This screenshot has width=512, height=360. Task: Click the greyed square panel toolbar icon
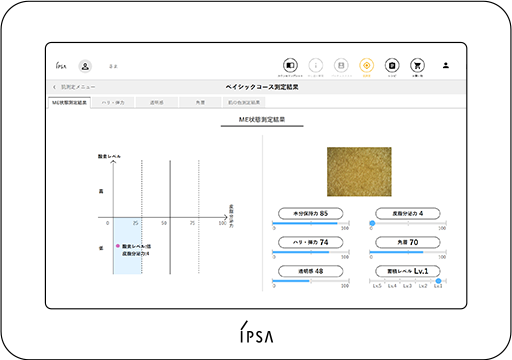click(x=341, y=65)
